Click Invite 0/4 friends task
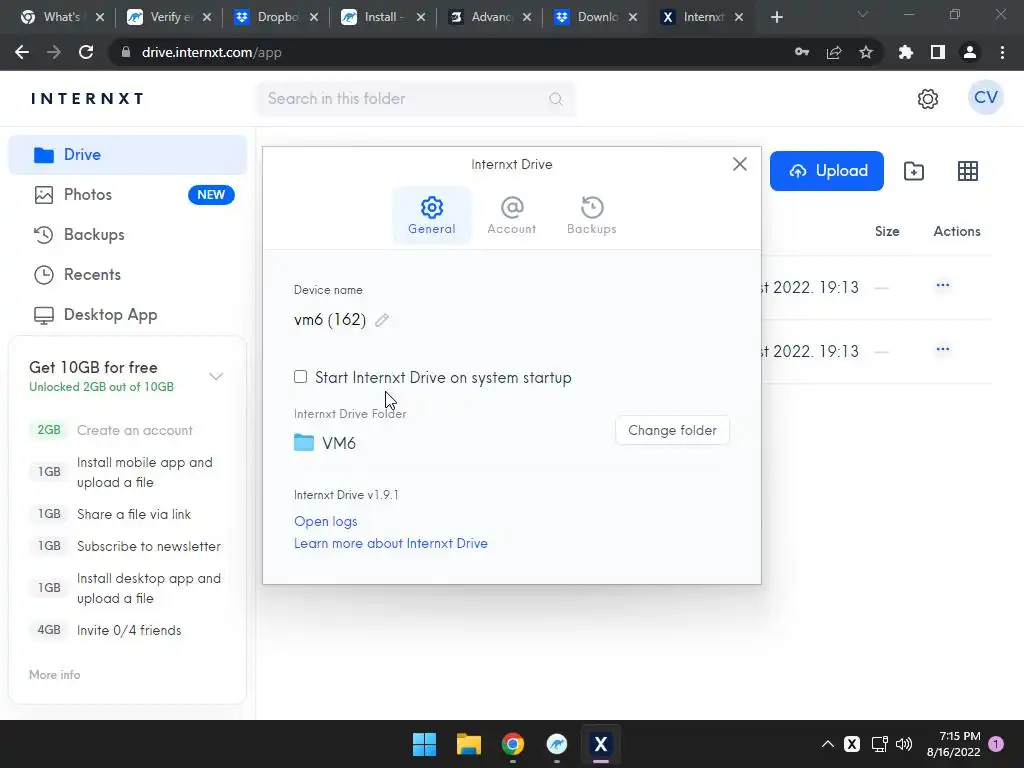The height and width of the screenshot is (768, 1024). click(x=129, y=630)
